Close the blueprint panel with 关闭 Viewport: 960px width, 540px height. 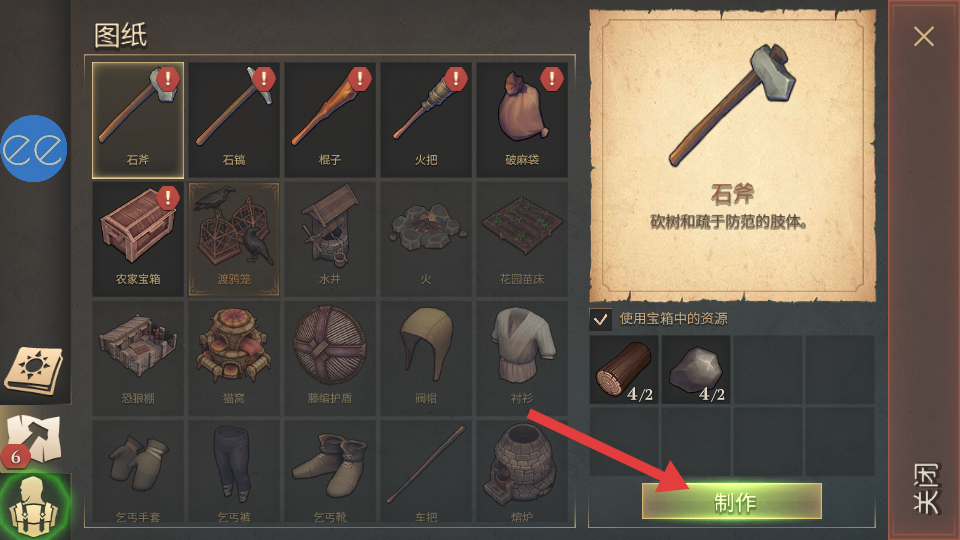click(924, 269)
